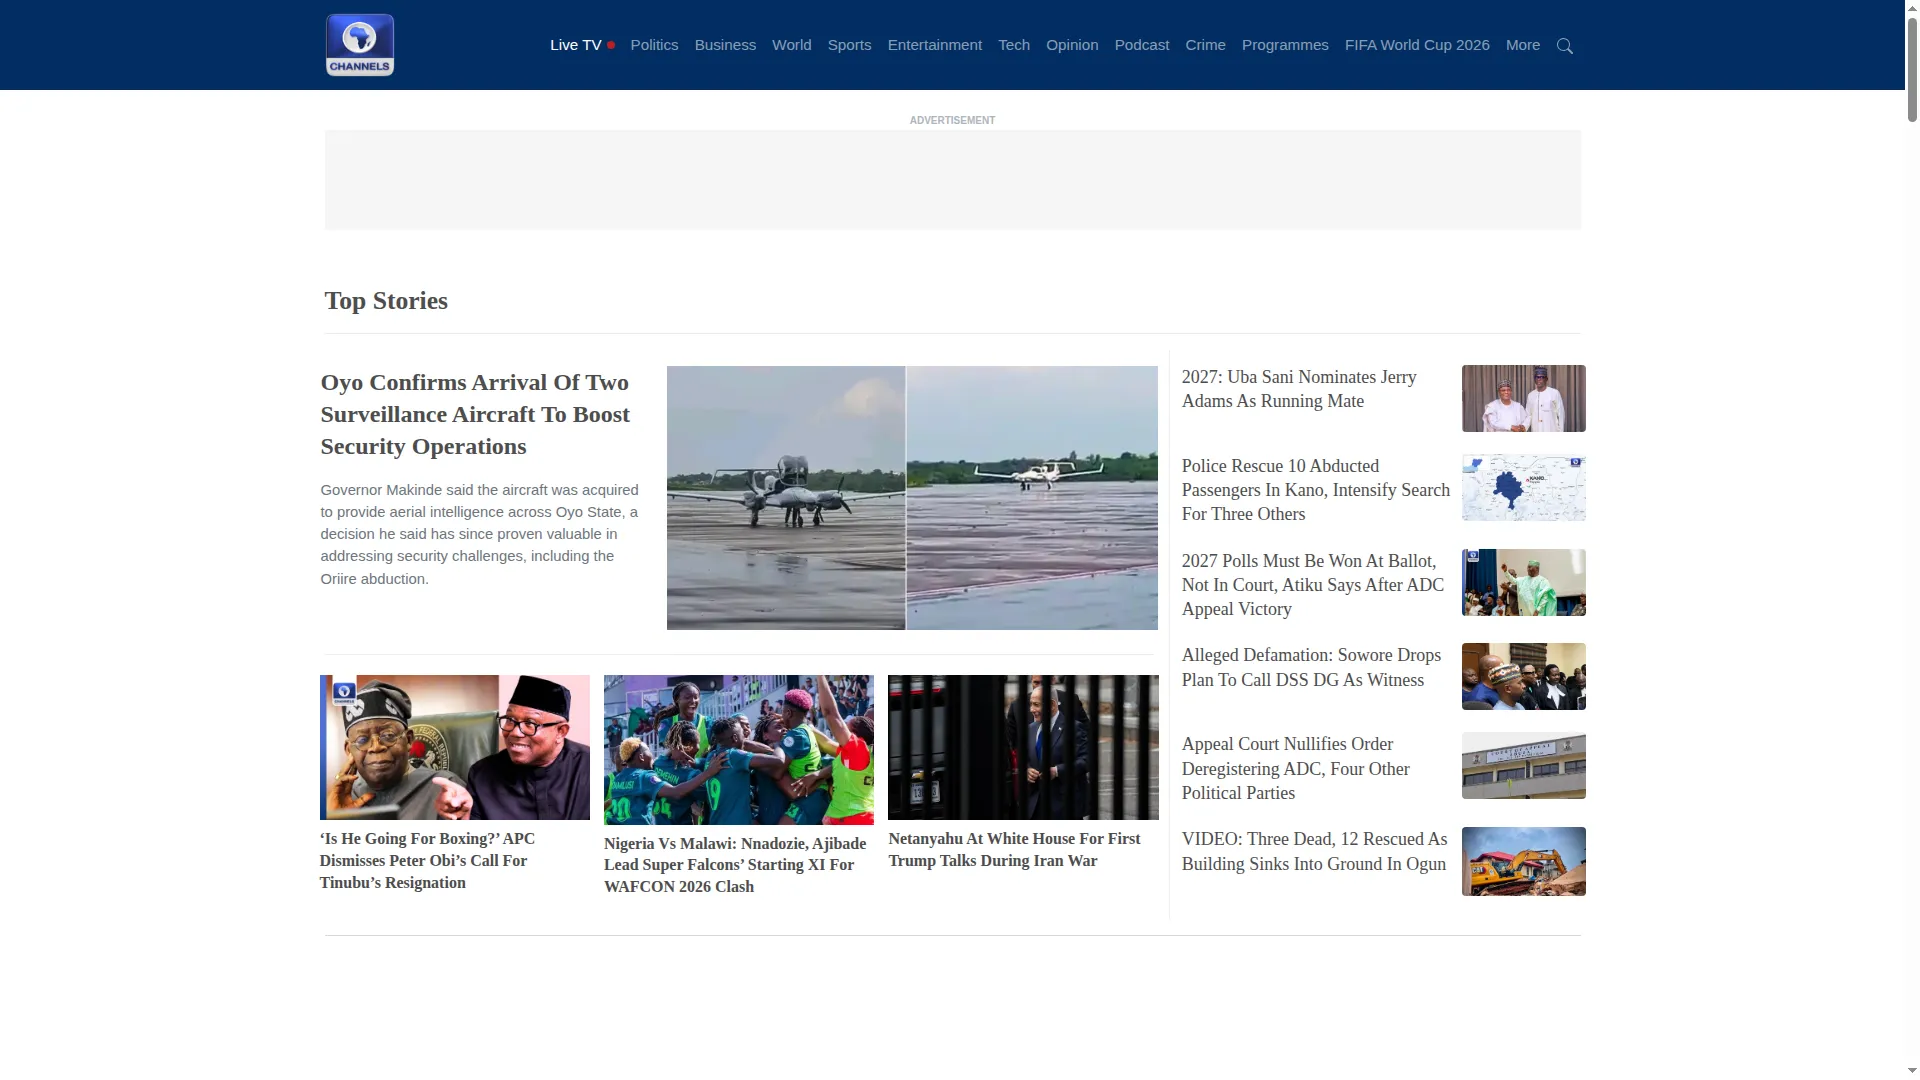Click the Super Falcons celebration image
Image resolution: width=1920 pixels, height=1080 pixels.
(x=738, y=749)
